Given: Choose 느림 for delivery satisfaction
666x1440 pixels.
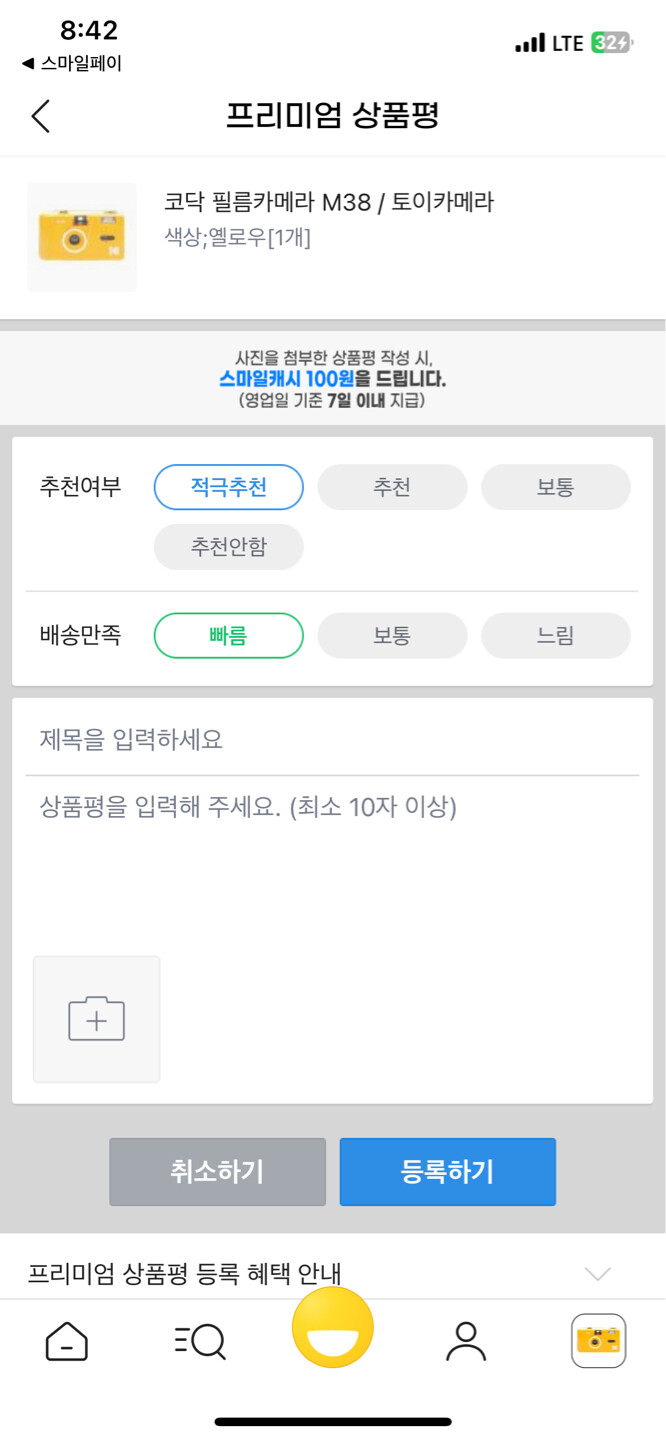Looking at the screenshot, I should point(556,635).
